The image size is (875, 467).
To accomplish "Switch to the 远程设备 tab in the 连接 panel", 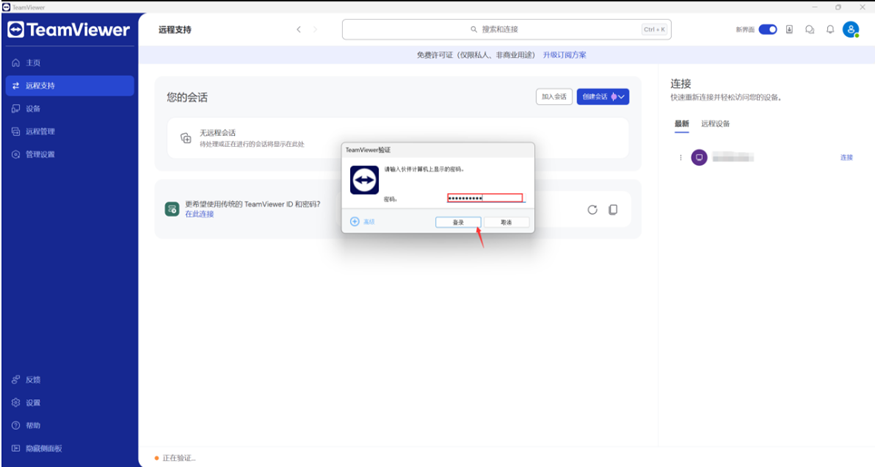I will click(x=715, y=124).
